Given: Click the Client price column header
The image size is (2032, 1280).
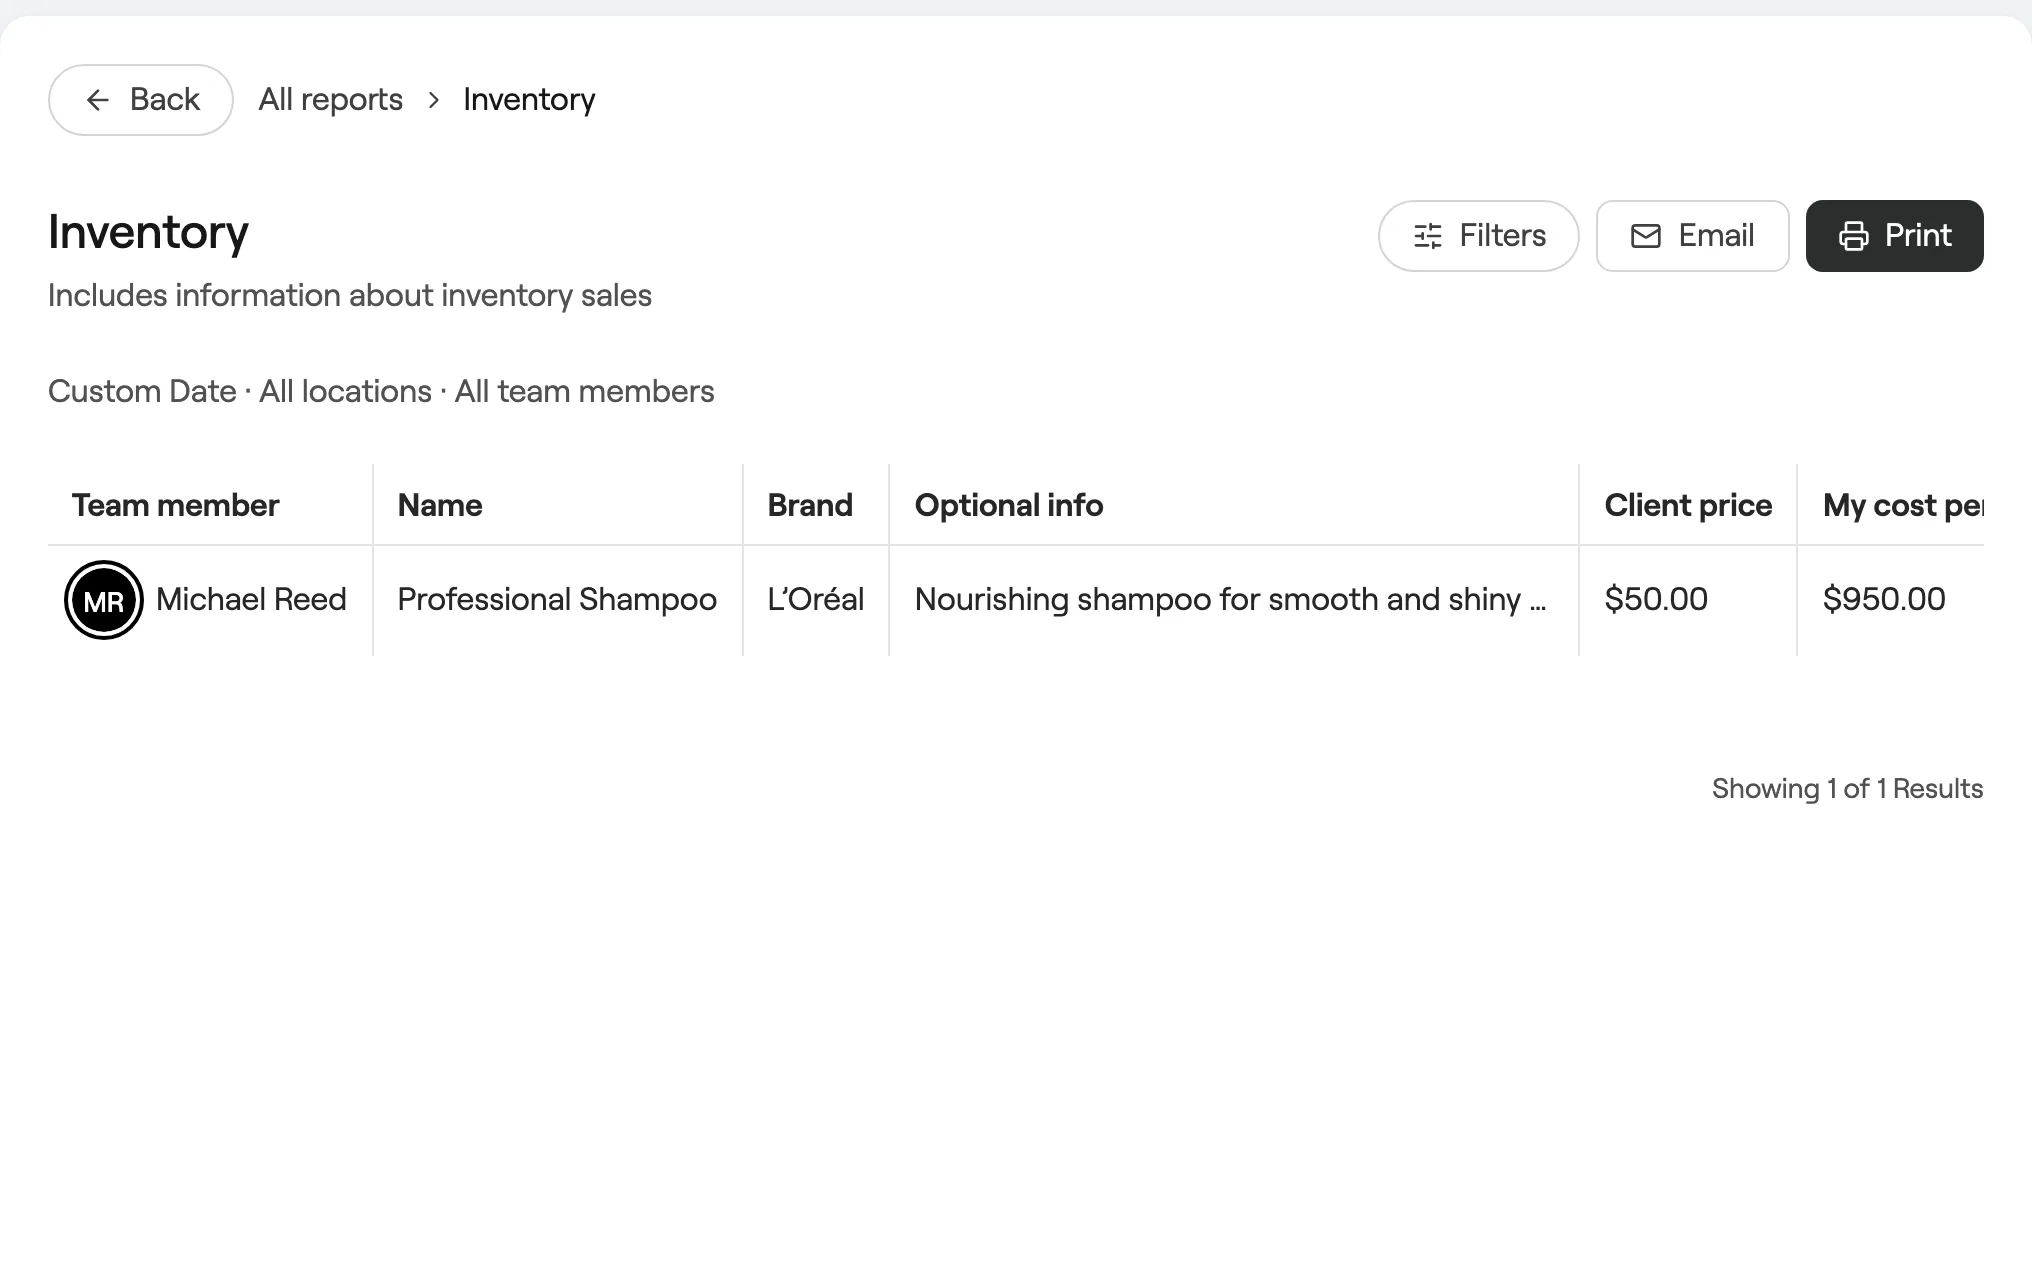Looking at the screenshot, I should point(1688,505).
